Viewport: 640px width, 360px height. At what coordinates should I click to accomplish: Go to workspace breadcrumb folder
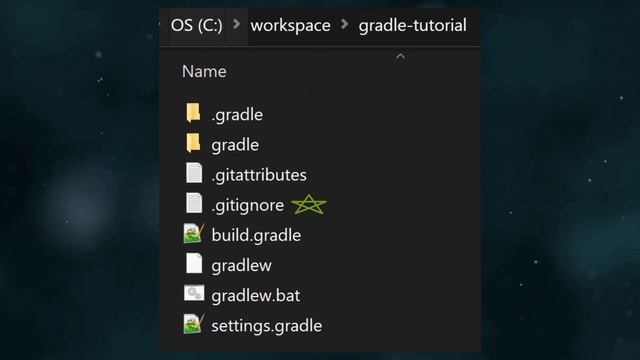pyautogui.click(x=291, y=25)
